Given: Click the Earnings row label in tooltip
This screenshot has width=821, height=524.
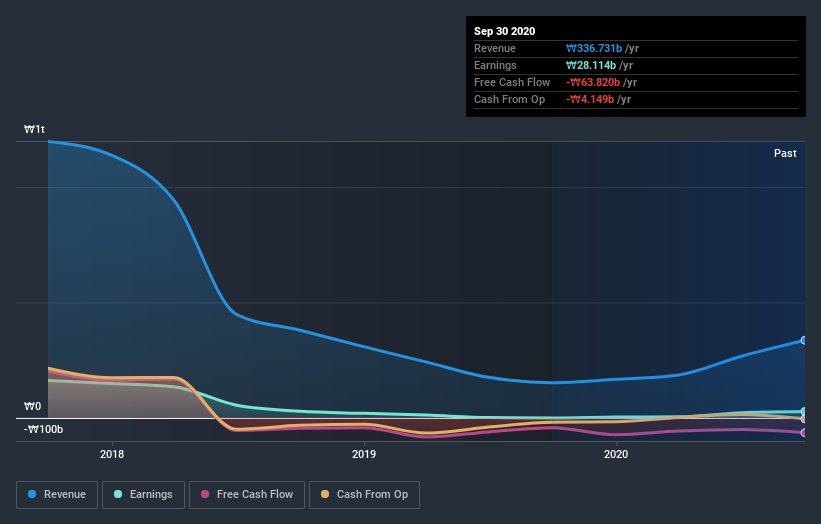Looking at the screenshot, I should [x=495, y=65].
